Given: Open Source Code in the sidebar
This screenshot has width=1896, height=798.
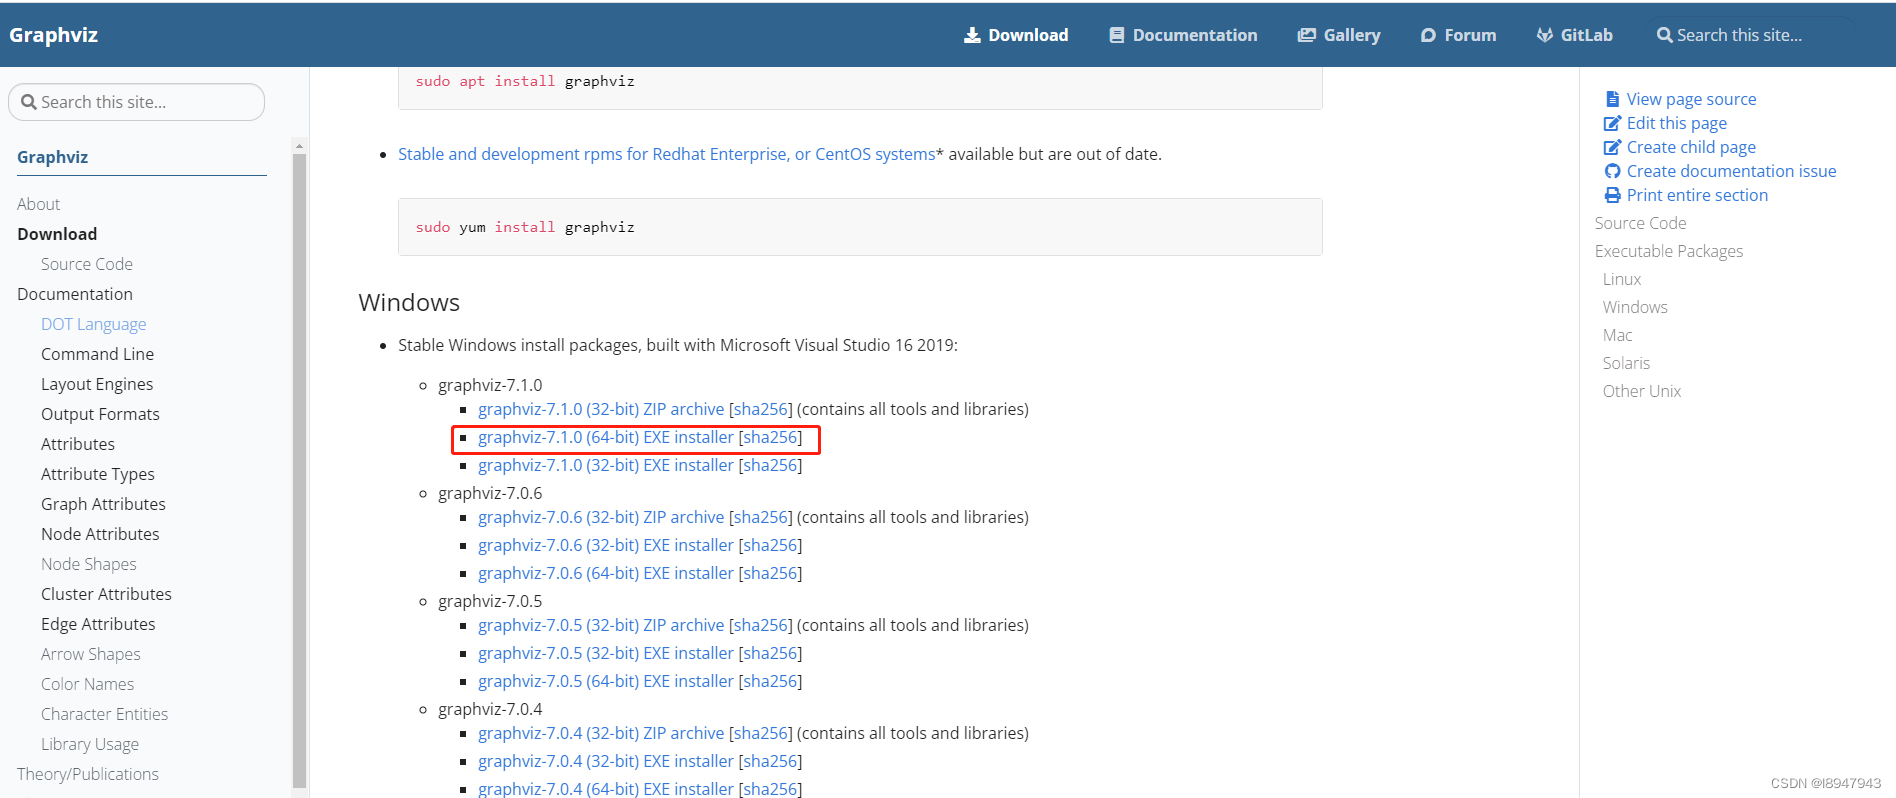Looking at the screenshot, I should [87, 264].
